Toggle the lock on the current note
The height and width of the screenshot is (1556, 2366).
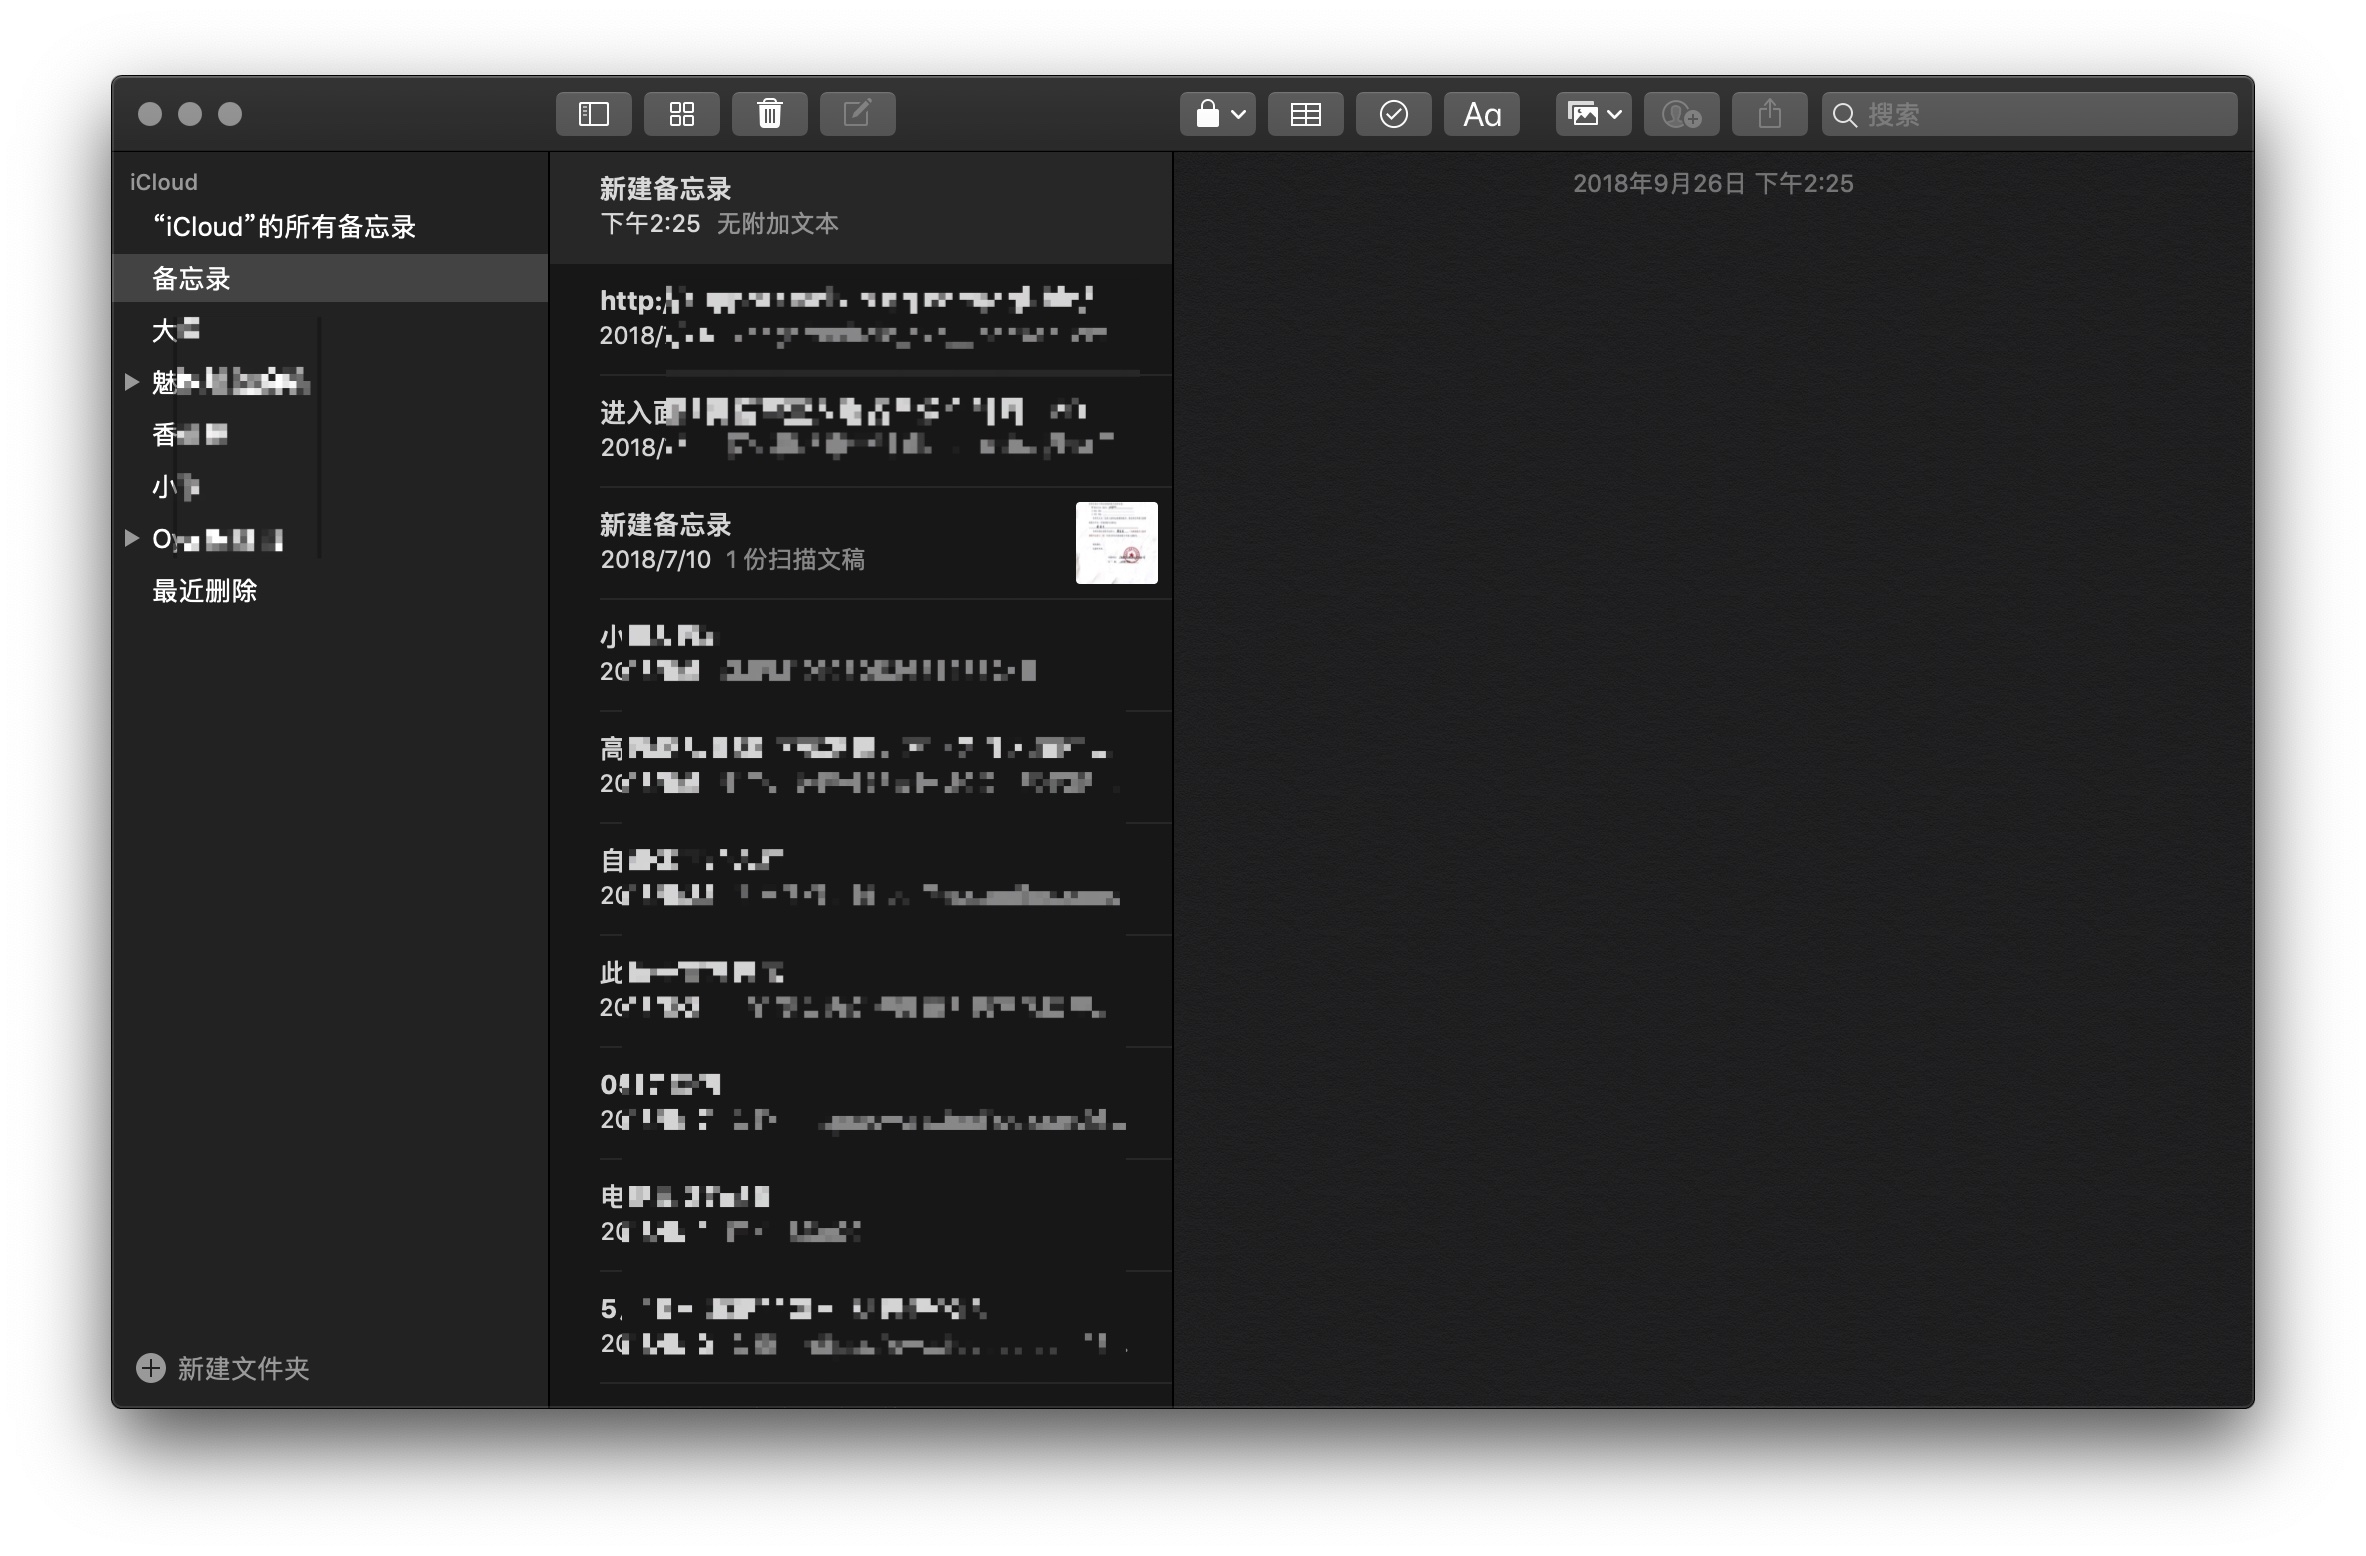pyautogui.click(x=1208, y=113)
